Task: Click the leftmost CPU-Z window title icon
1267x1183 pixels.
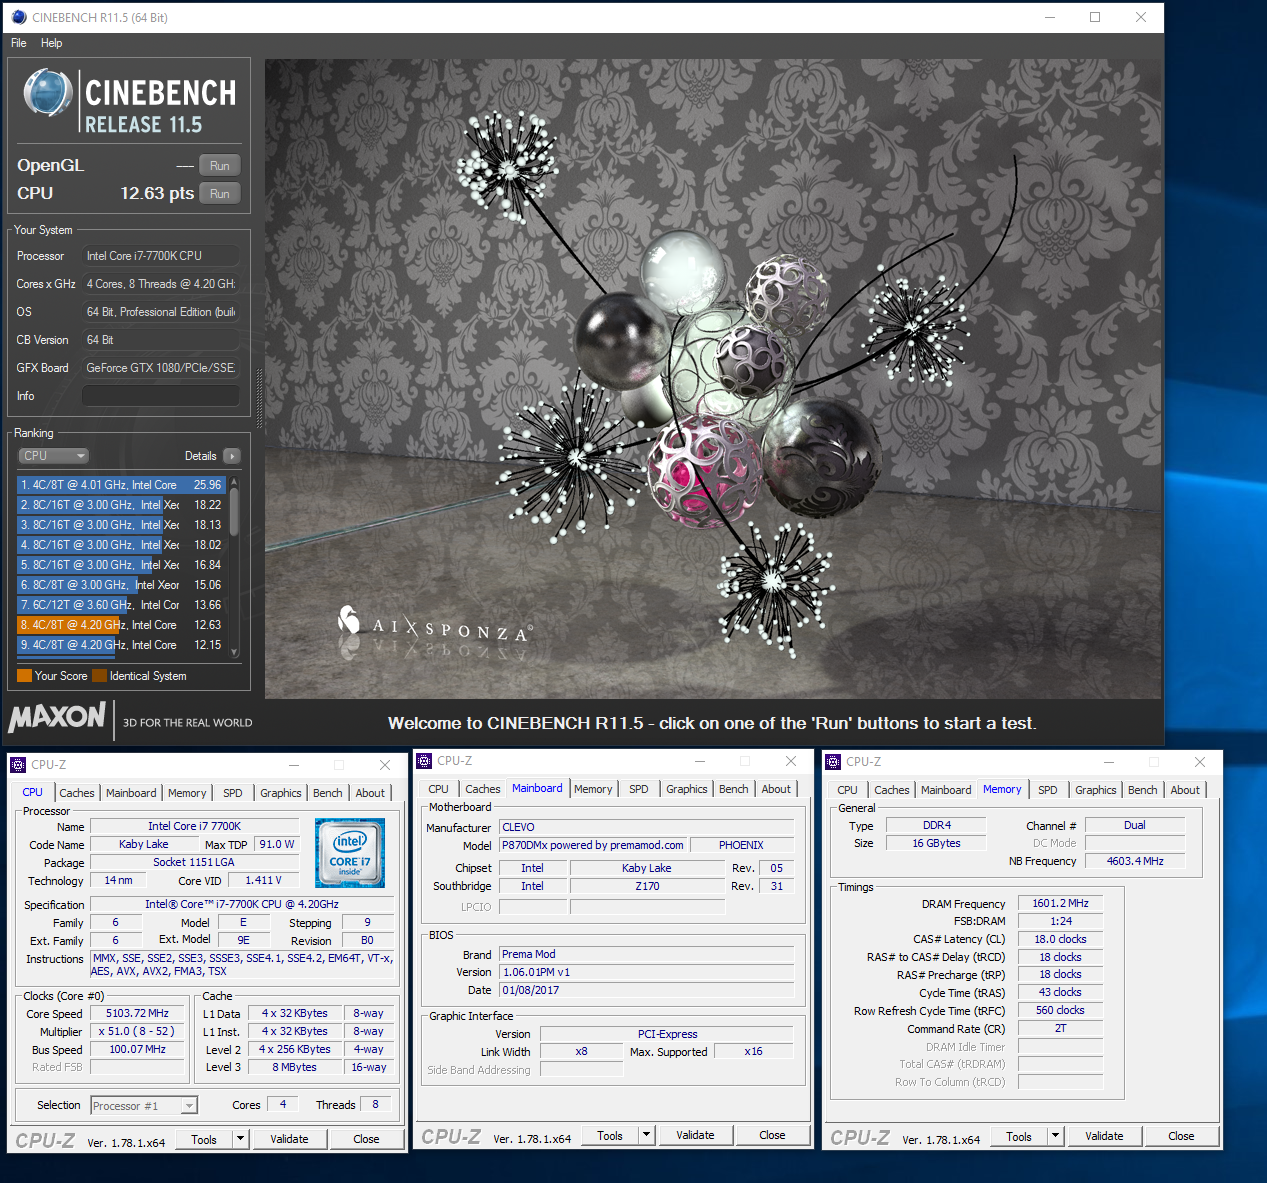Action: coord(18,765)
